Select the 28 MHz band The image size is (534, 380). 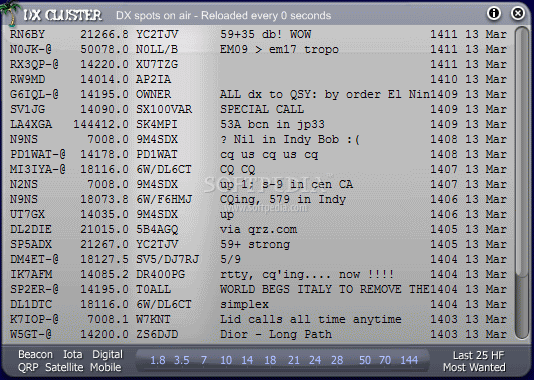coord(337,360)
